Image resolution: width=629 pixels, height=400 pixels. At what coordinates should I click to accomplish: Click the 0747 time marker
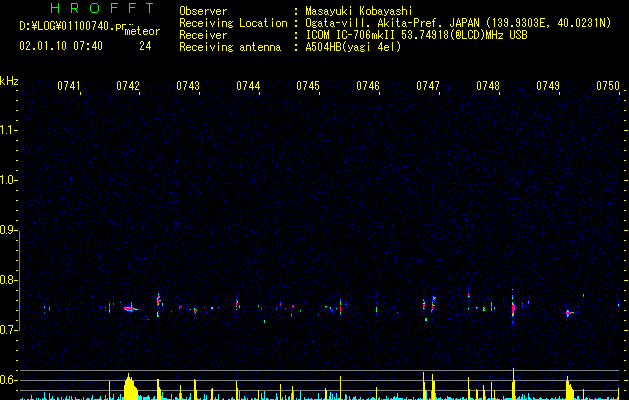pyautogui.click(x=428, y=86)
